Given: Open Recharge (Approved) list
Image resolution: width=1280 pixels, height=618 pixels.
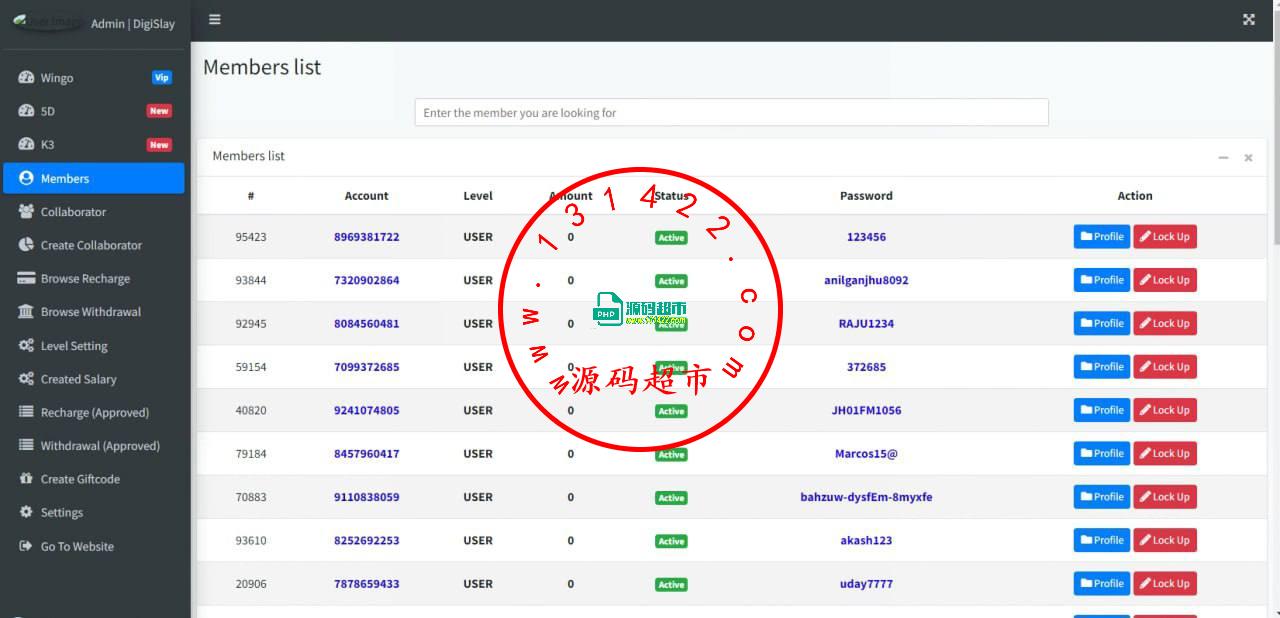Looking at the screenshot, I should tap(95, 412).
